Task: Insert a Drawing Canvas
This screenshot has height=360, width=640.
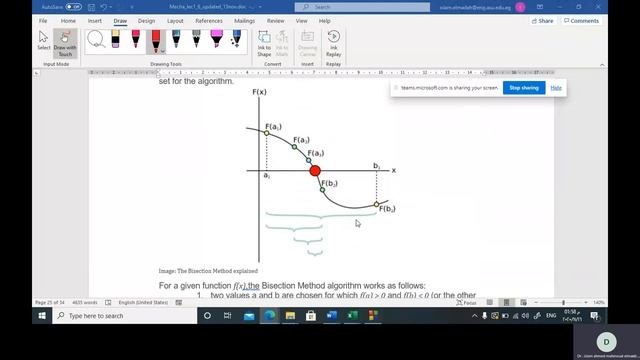Action: tap(307, 44)
